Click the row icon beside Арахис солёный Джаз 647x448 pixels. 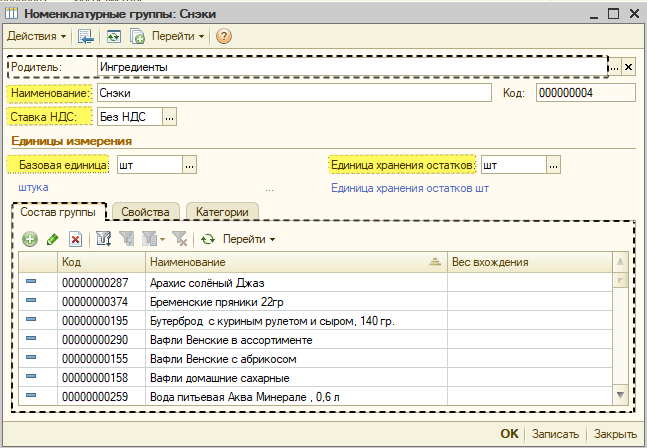click(31, 281)
